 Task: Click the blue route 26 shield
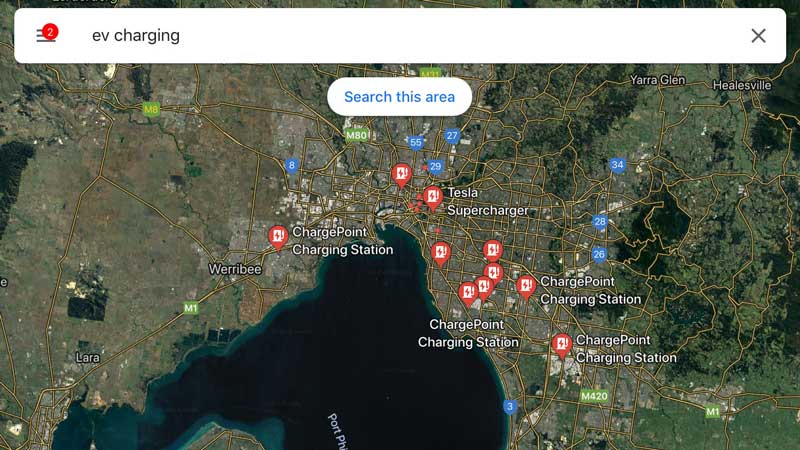[599, 254]
